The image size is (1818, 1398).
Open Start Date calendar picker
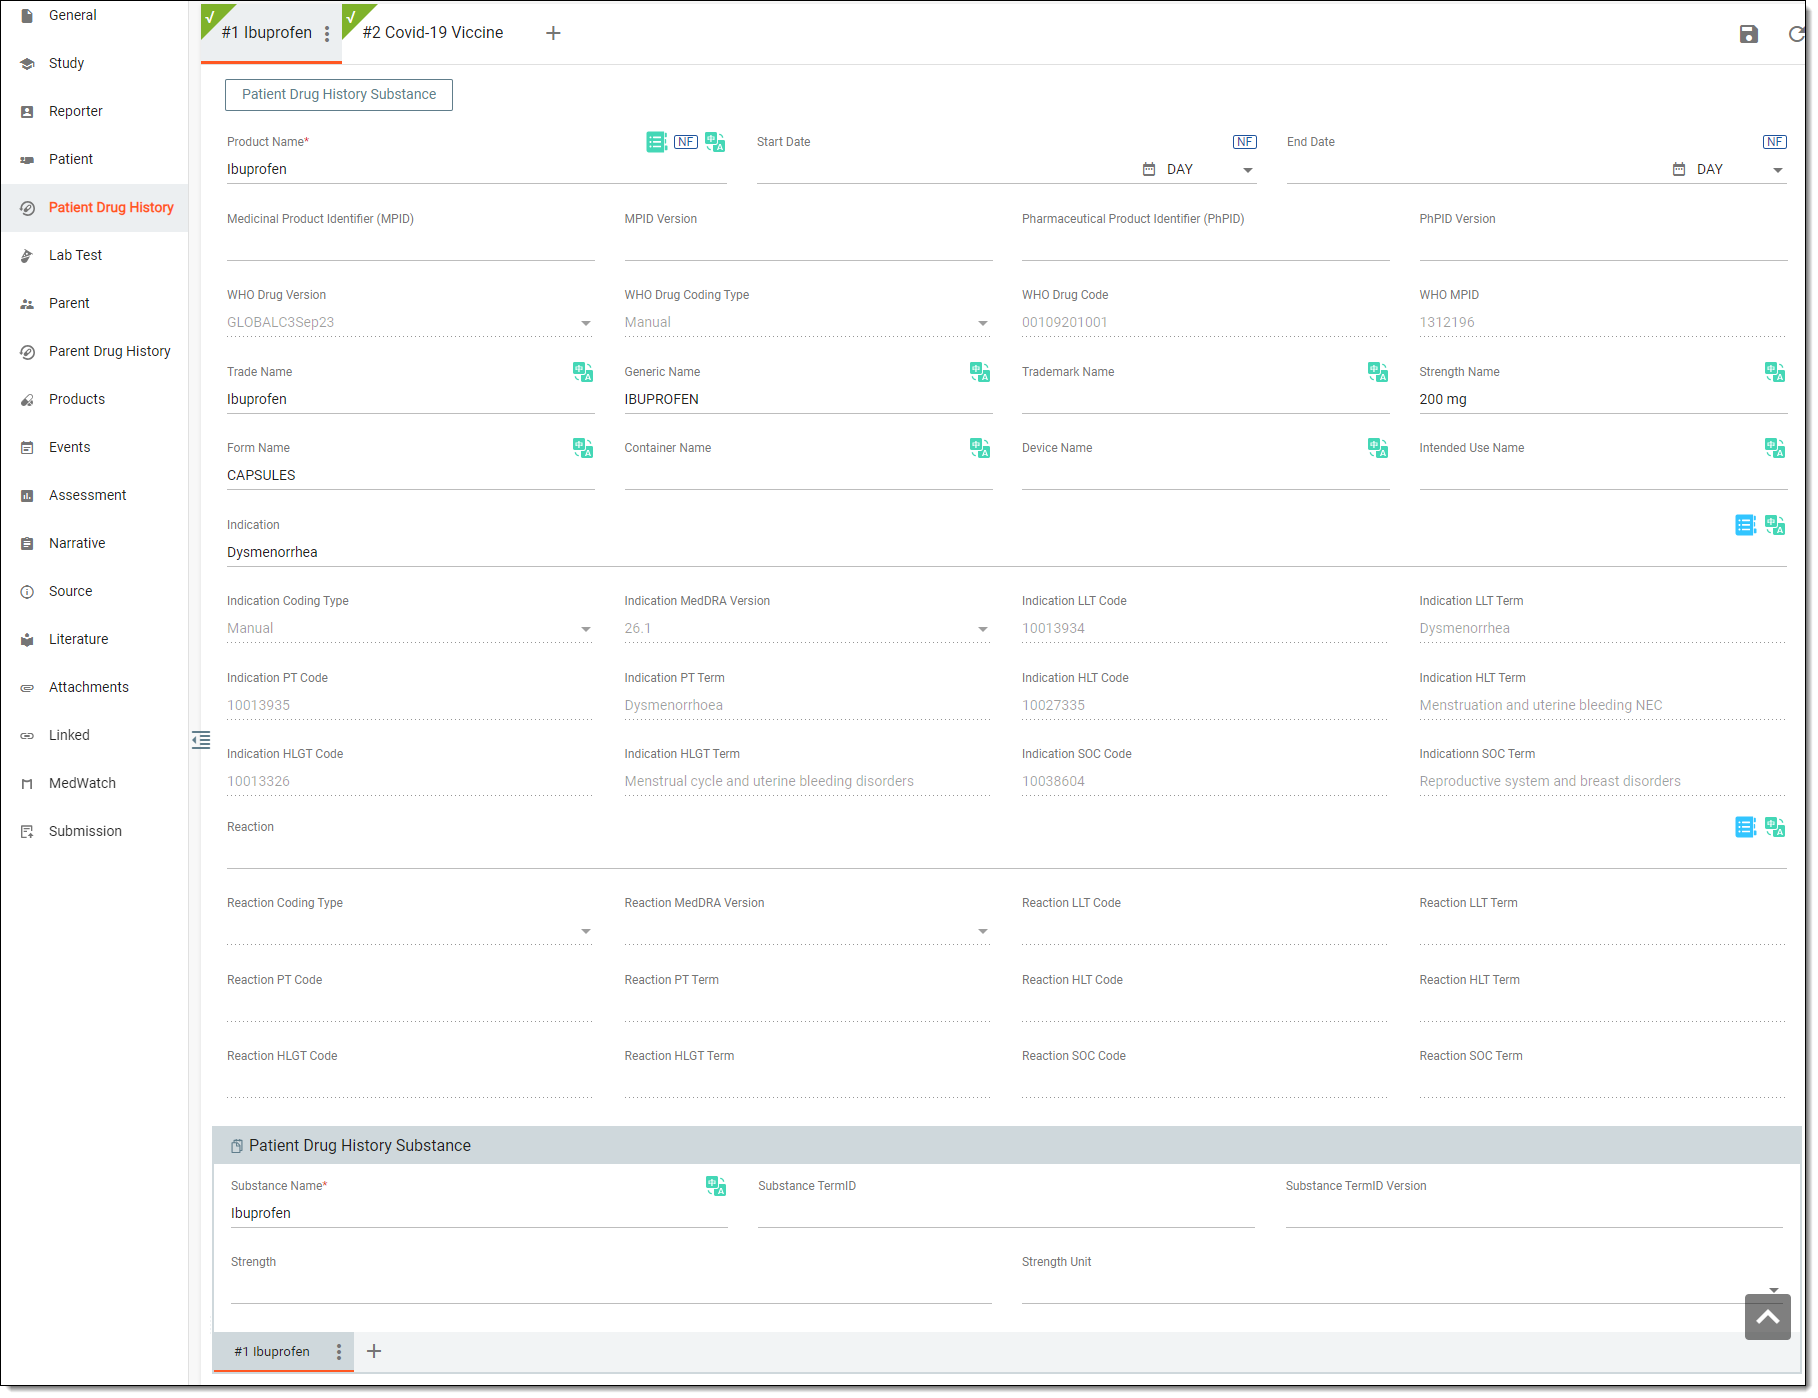1149,170
